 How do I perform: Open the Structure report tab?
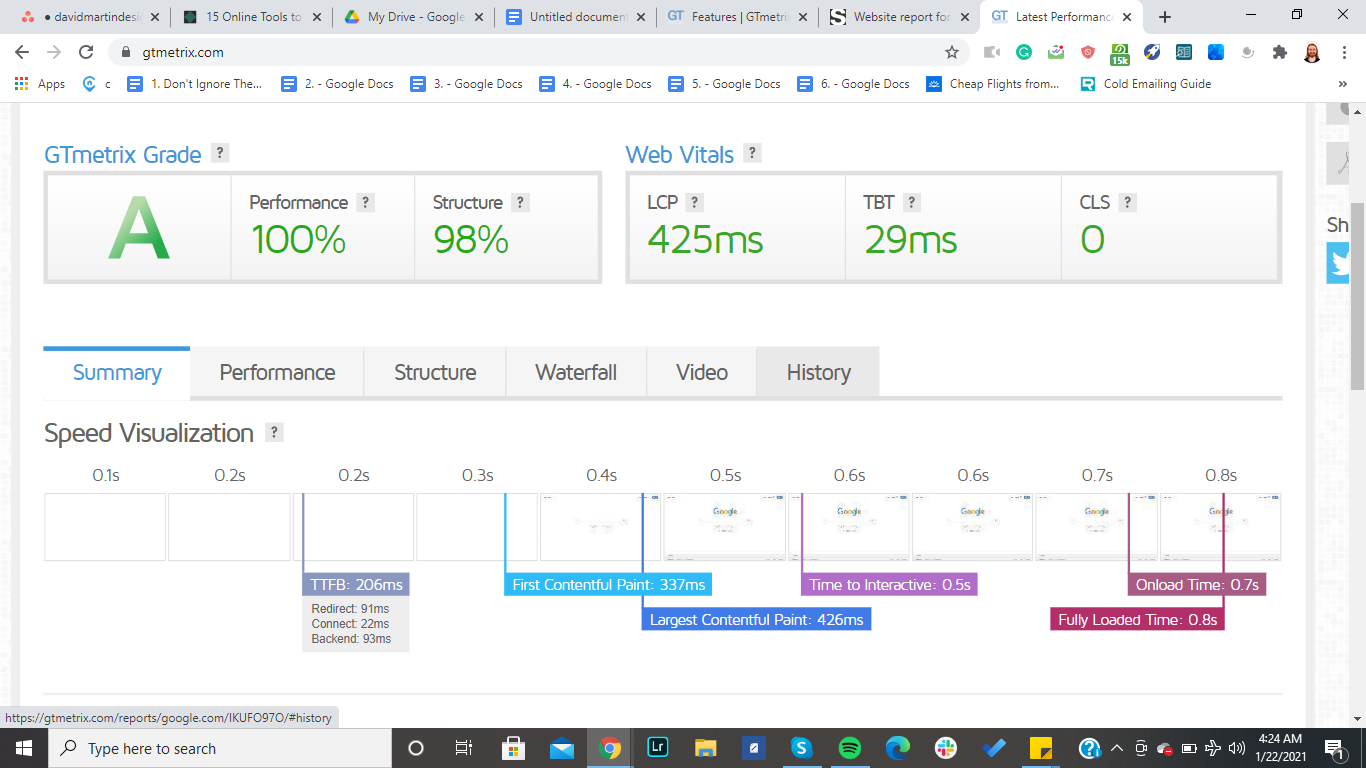click(x=435, y=373)
